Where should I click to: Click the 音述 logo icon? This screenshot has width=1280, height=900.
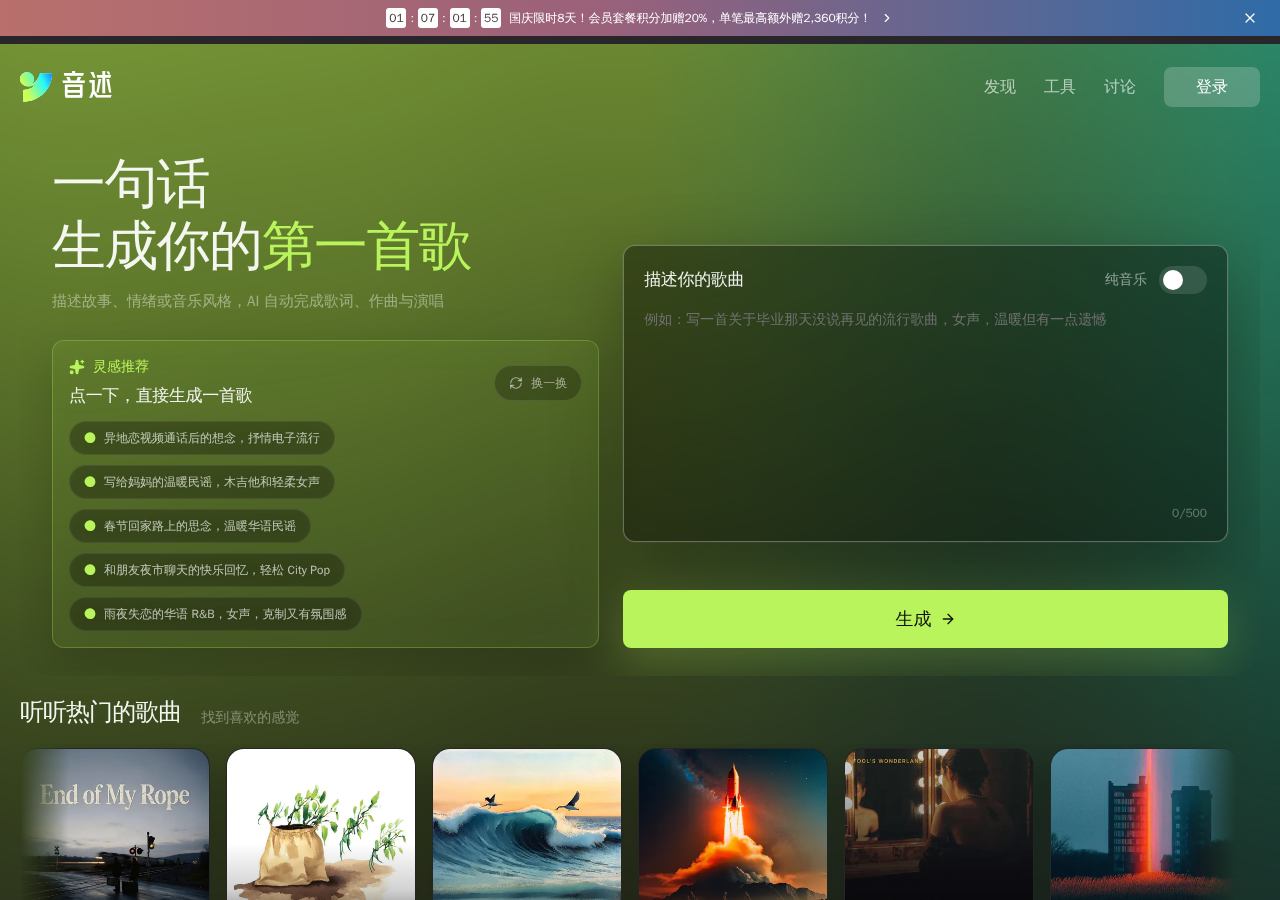[x=36, y=86]
